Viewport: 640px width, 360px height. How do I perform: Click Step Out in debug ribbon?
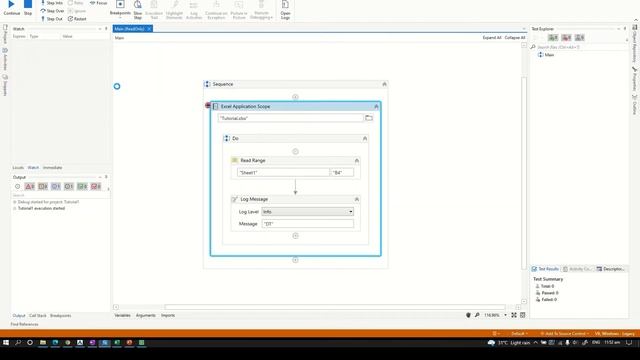51,19
